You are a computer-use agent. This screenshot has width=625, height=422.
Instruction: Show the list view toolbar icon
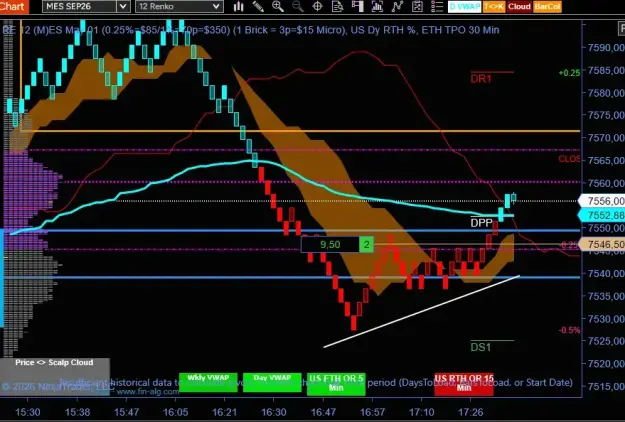(437, 7)
